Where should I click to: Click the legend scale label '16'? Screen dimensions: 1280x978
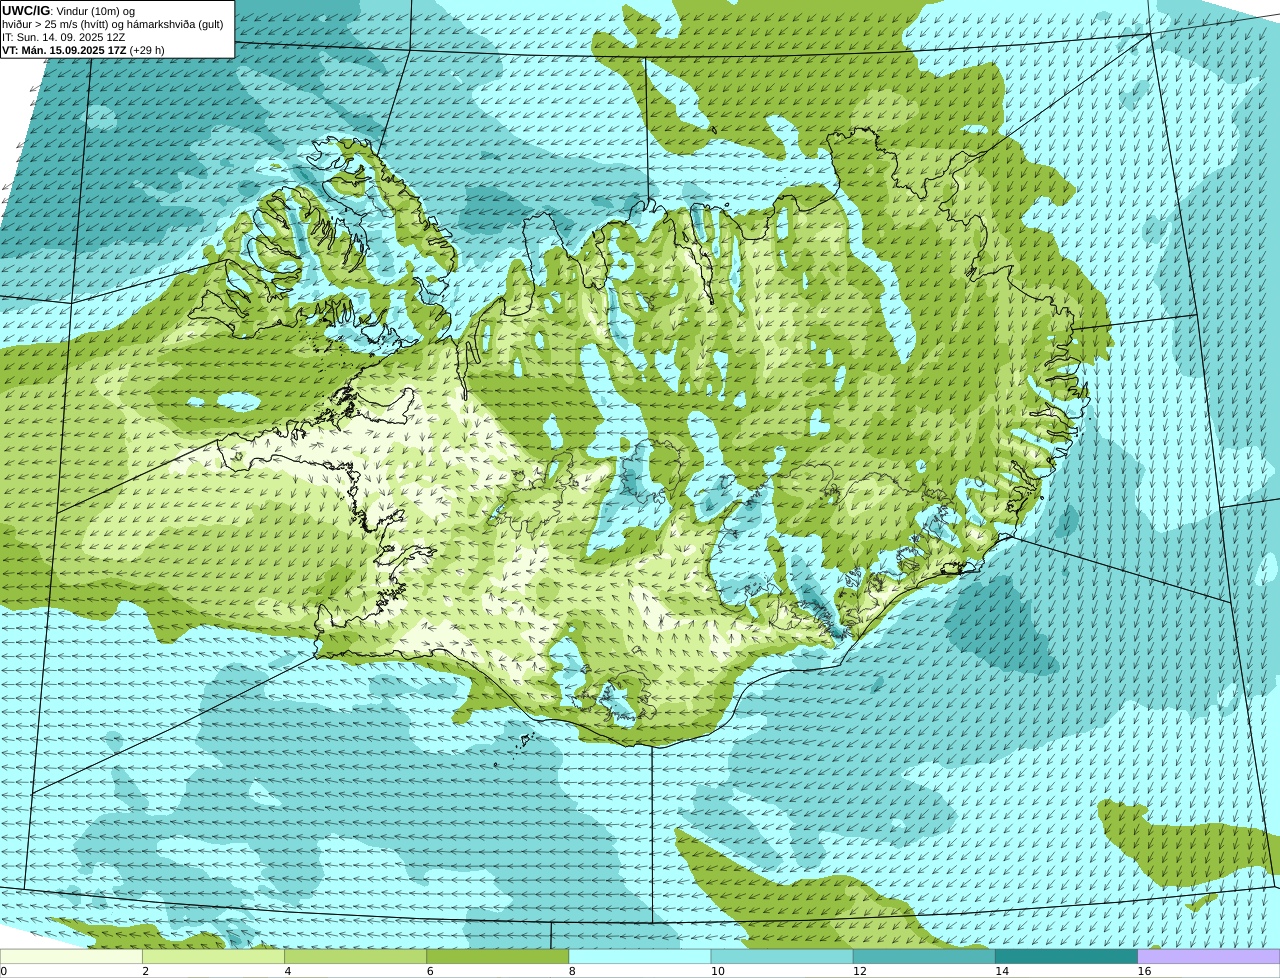click(x=1144, y=971)
